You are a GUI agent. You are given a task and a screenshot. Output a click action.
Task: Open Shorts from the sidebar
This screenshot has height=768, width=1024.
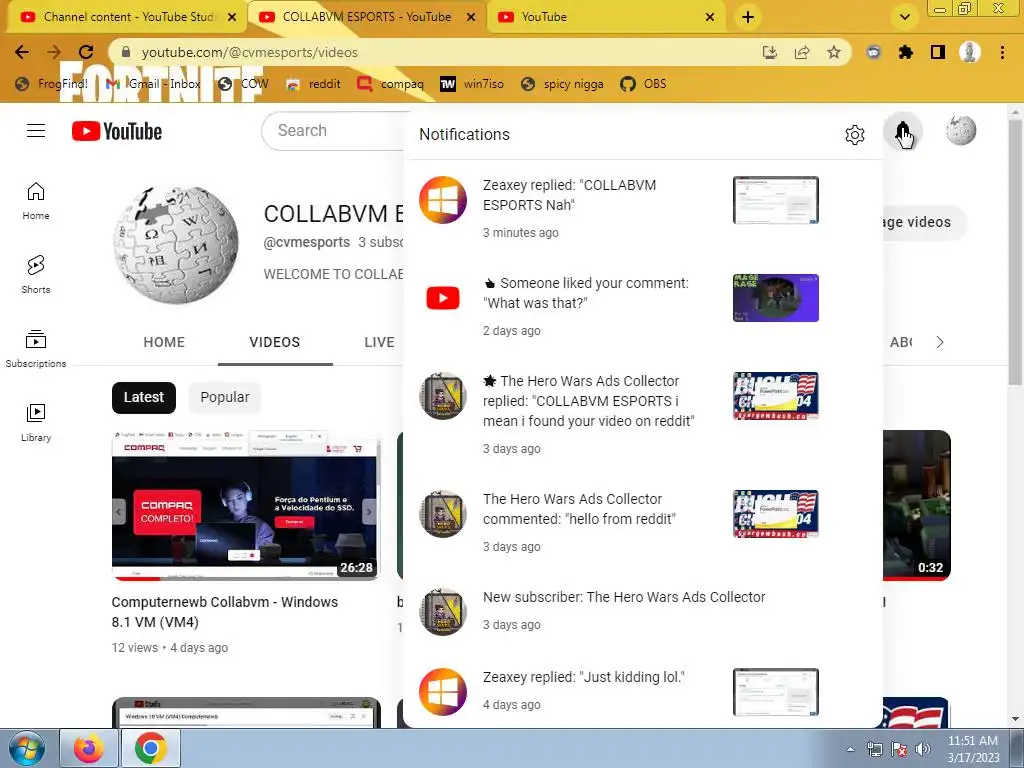36,275
